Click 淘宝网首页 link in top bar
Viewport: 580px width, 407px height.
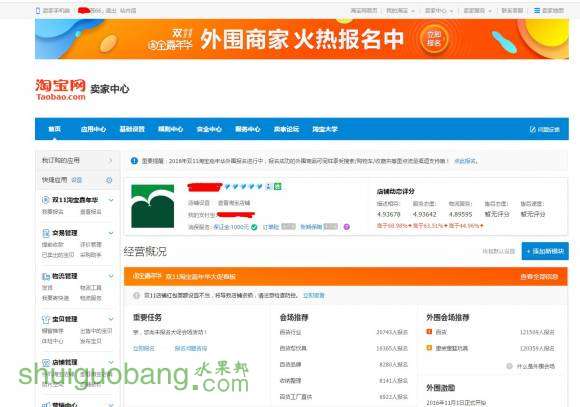[x=364, y=11]
